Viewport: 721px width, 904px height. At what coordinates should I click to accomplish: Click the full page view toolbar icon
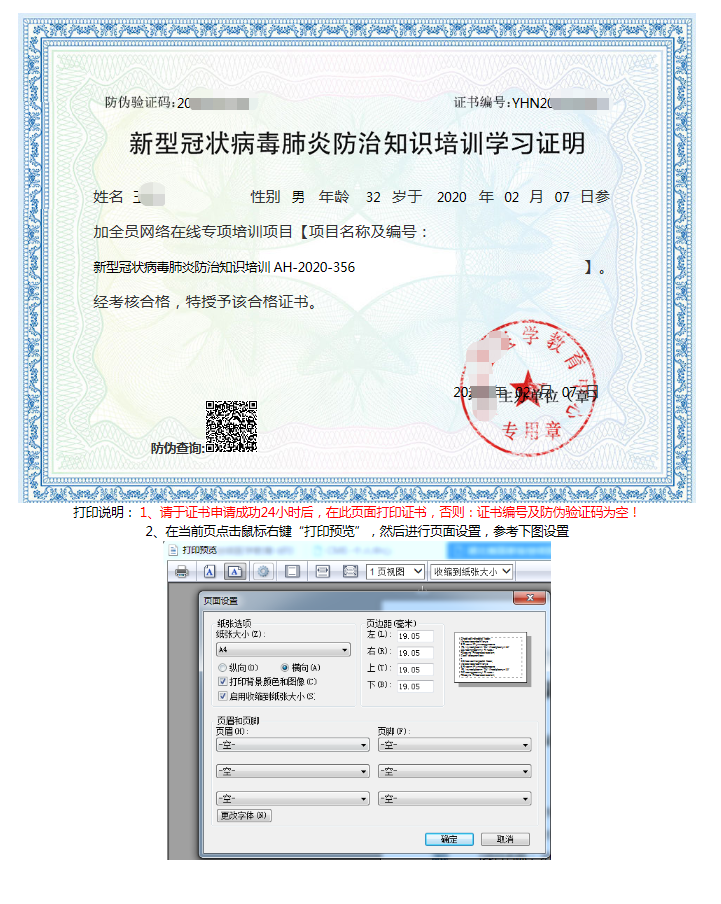click(x=350, y=571)
